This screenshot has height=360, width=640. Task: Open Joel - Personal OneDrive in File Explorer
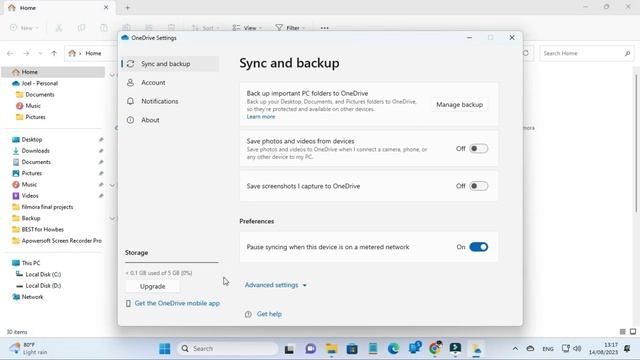(39, 83)
